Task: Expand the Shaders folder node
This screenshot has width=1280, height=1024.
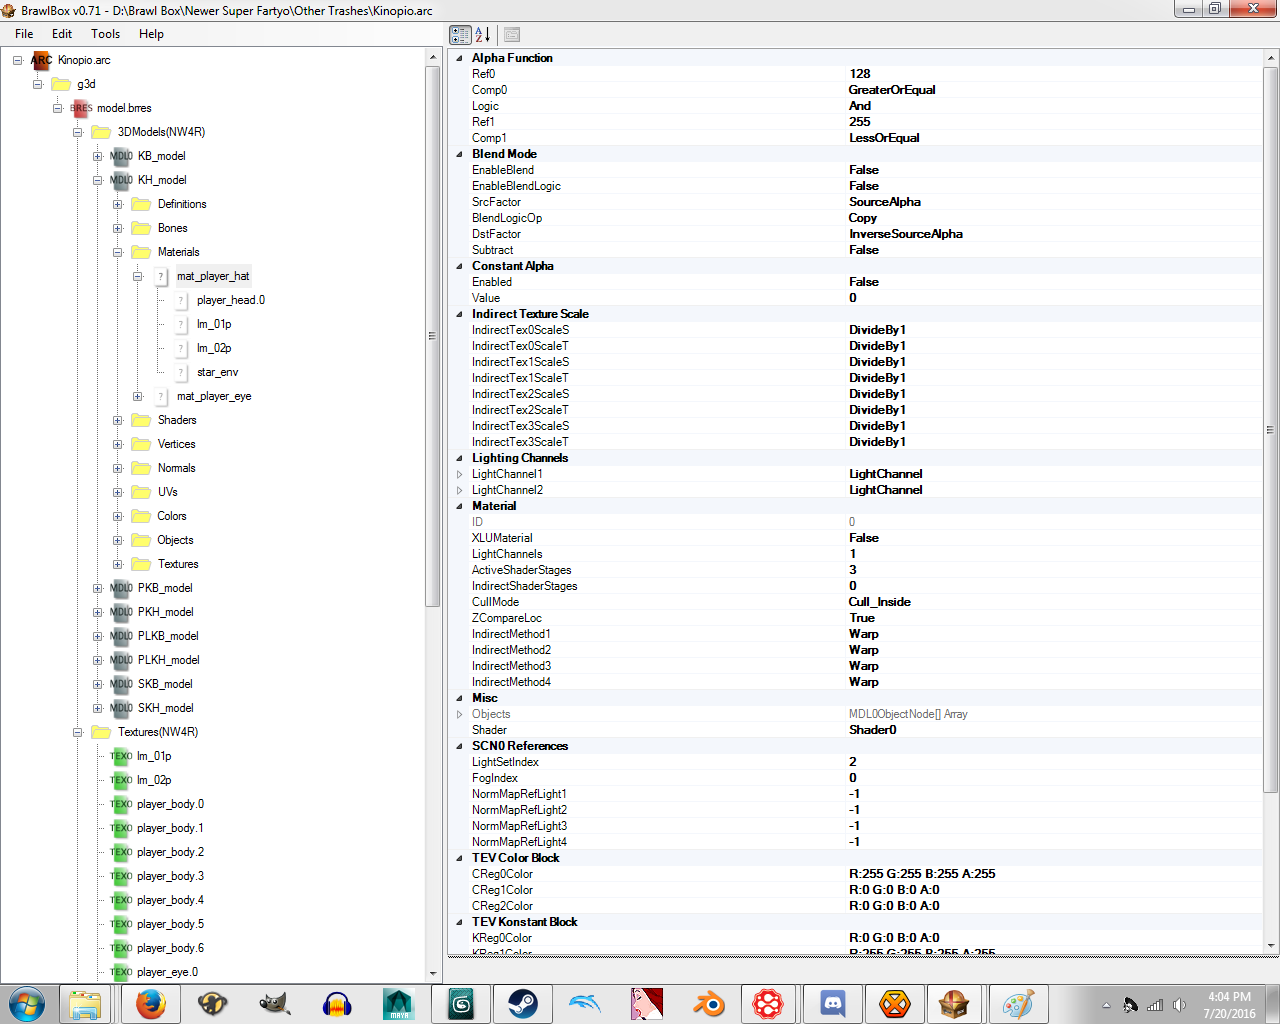Action: [x=117, y=420]
